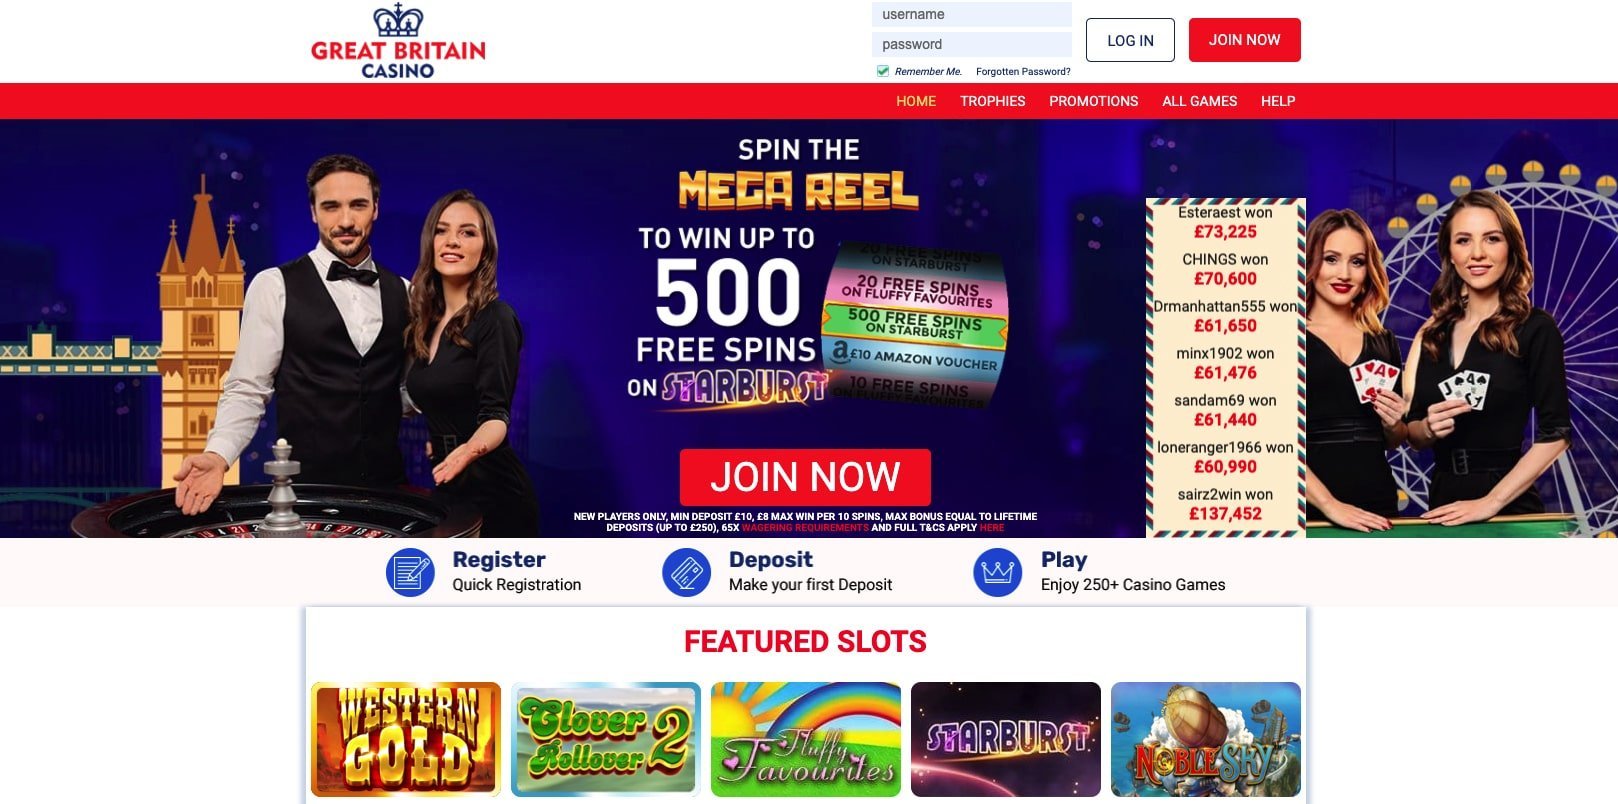
Task: Open the Clover Rollover 2 slot game
Action: pyautogui.click(x=606, y=740)
